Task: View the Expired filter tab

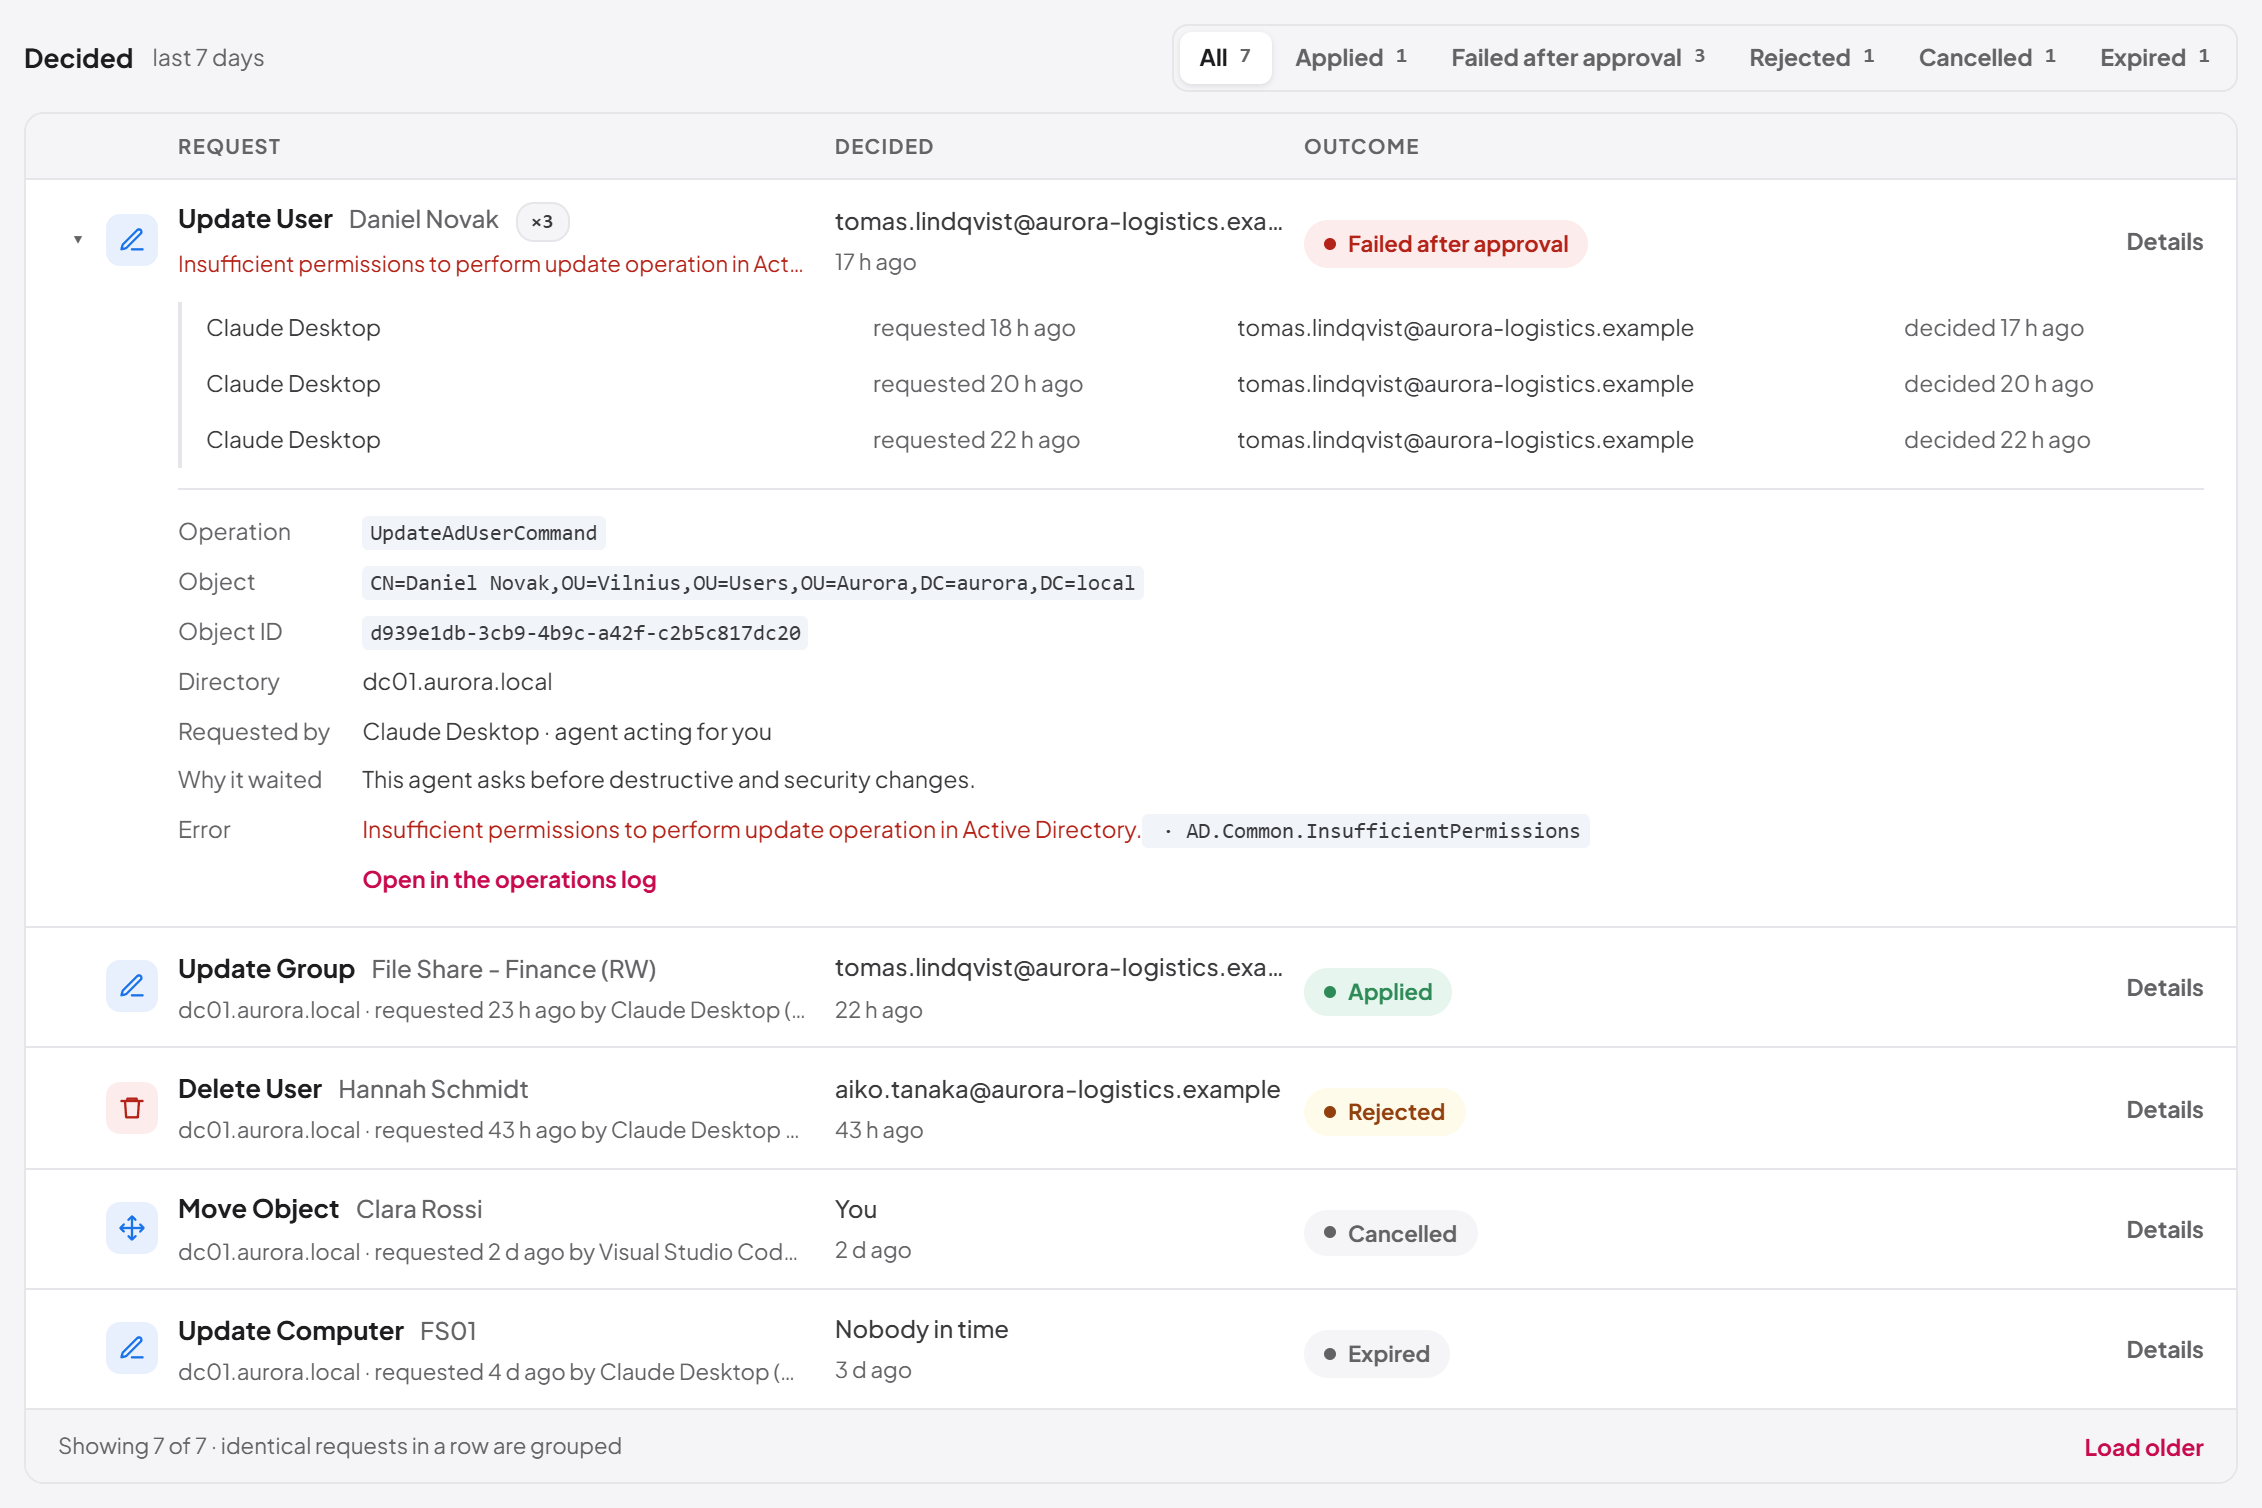Action: (x=2155, y=58)
